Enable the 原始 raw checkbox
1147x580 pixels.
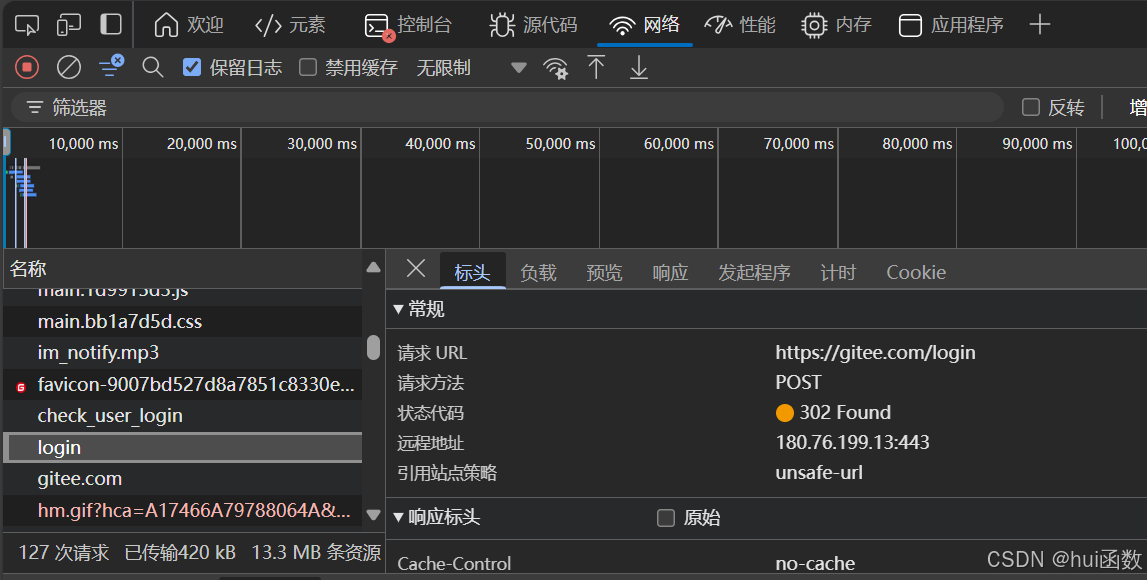pos(666,518)
